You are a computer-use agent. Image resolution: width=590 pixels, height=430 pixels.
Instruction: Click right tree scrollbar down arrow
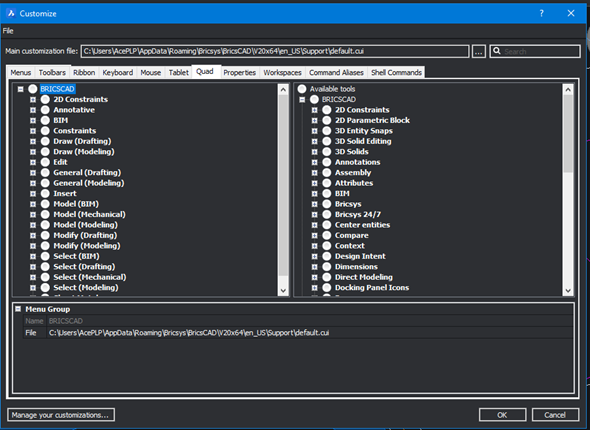tap(568, 290)
